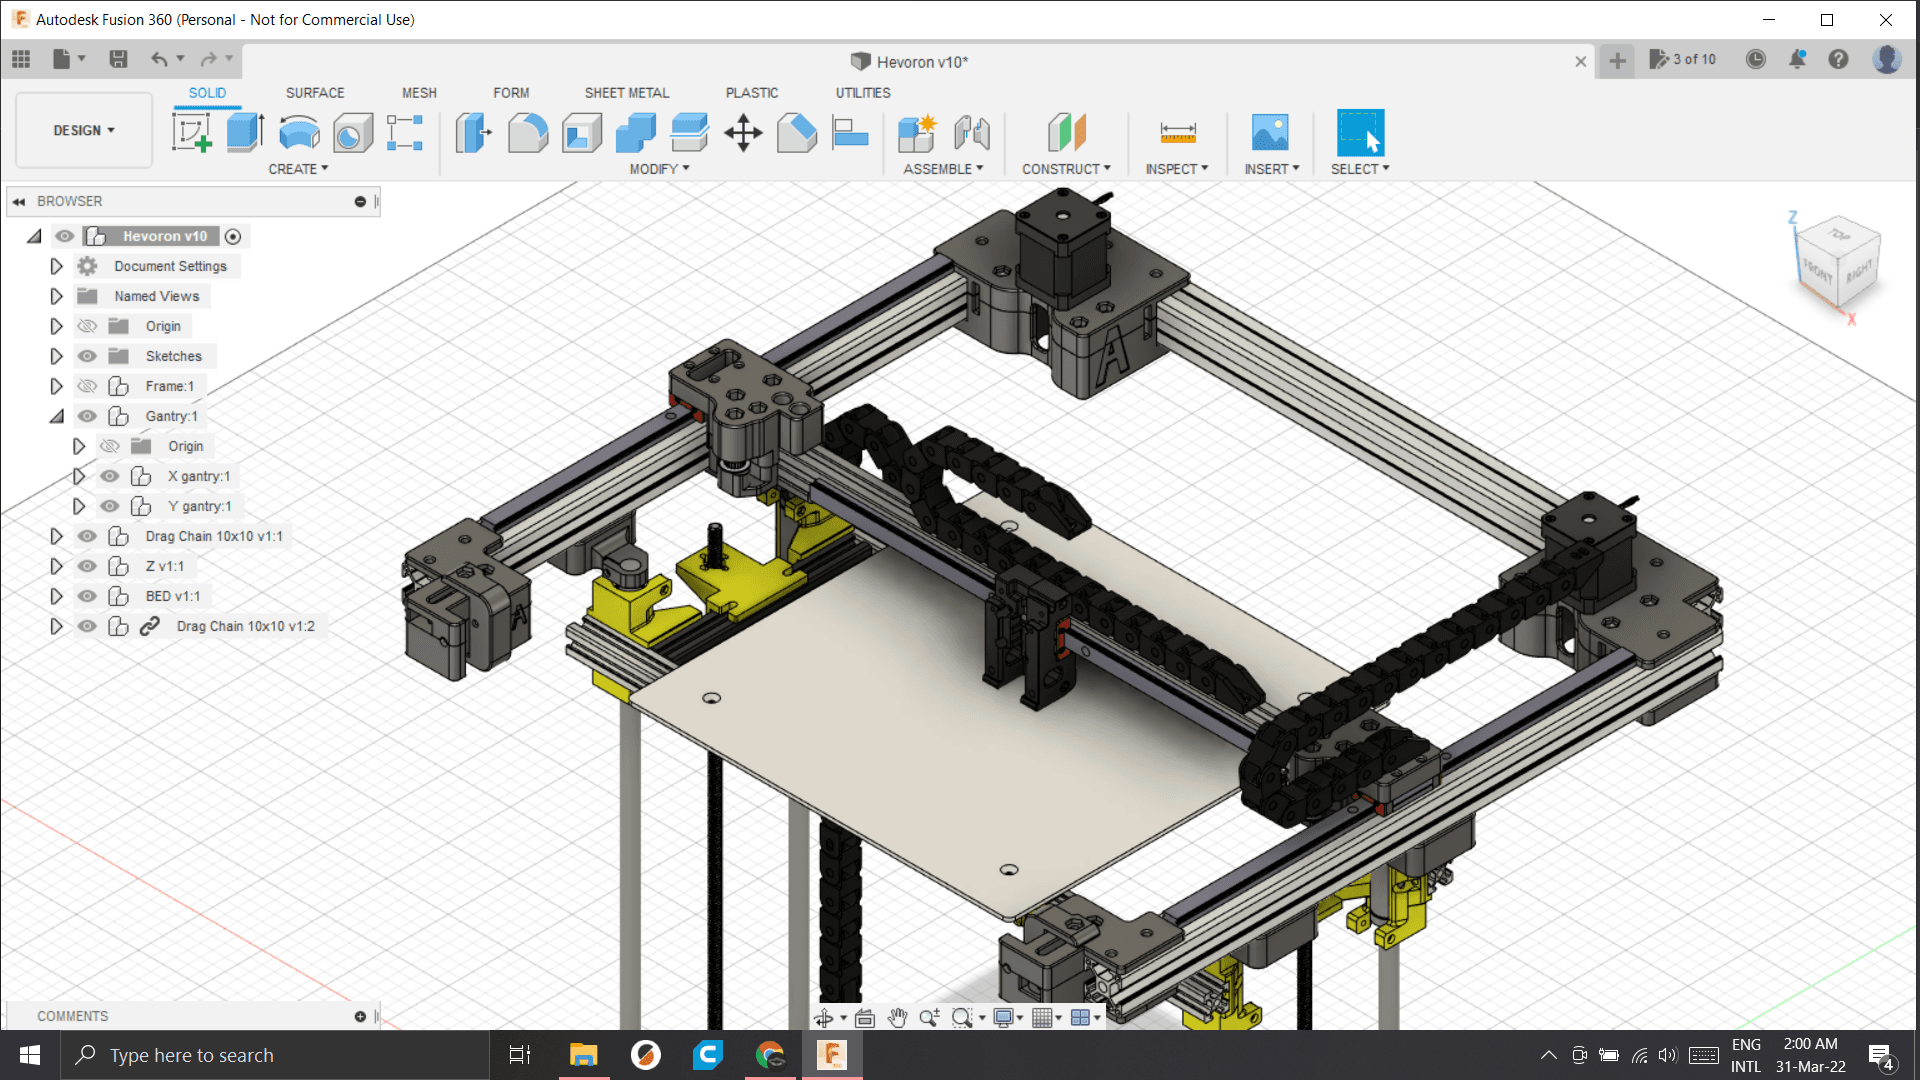Open the Insert Decal tool
This screenshot has width=1920, height=1080.
pos(1270,132)
